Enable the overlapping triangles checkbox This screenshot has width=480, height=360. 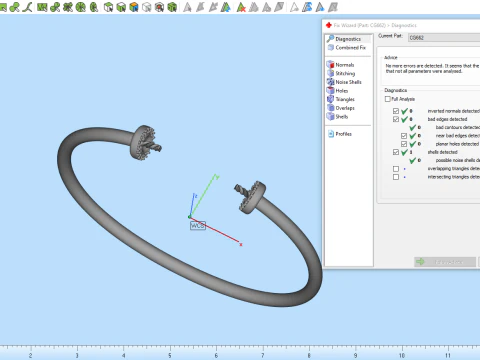click(396, 169)
